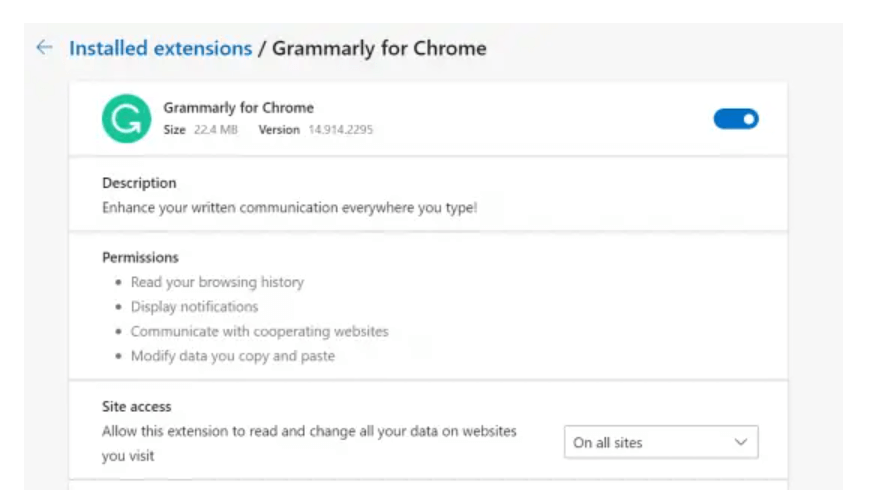
Task: Open the 'On all sites' dropdown
Action: click(661, 442)
